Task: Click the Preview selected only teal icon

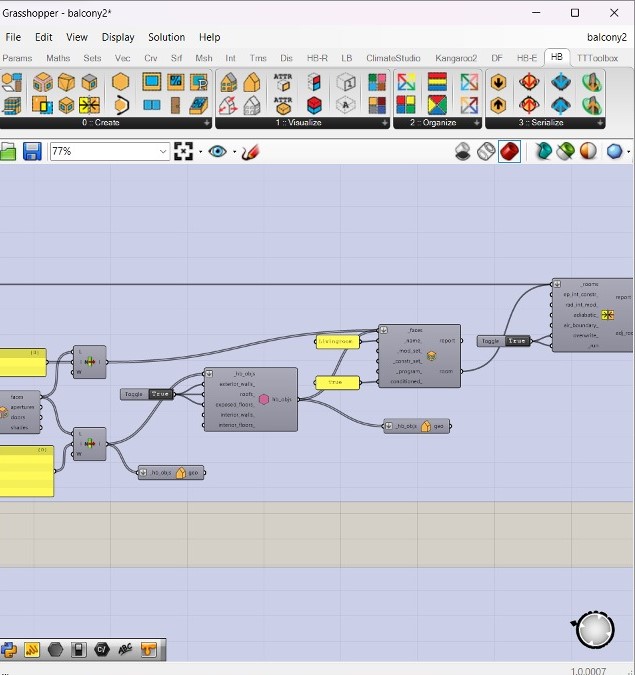Action: click(543, 152)
